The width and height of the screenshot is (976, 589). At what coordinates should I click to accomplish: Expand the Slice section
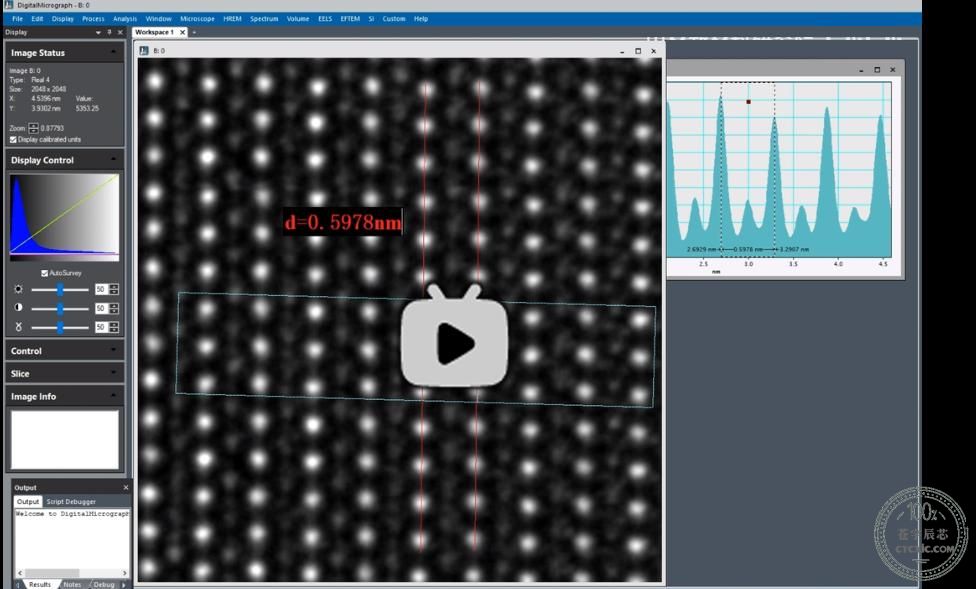pos(113,373)
